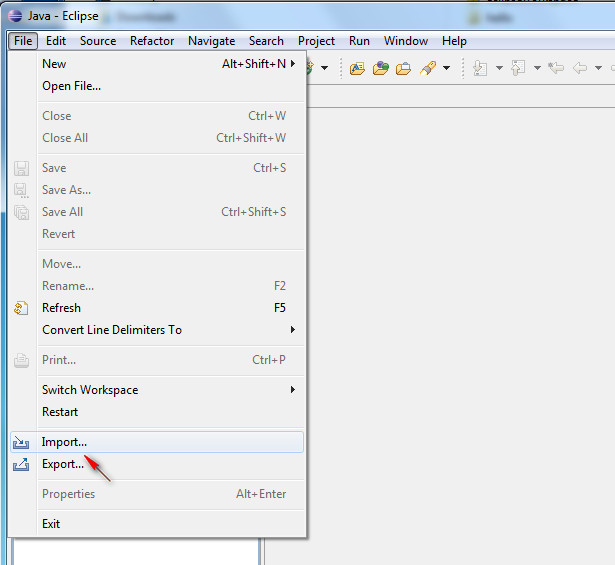Click the Export tray icon in menu
This screenshot has width=615, height=565.
(21, 464)
